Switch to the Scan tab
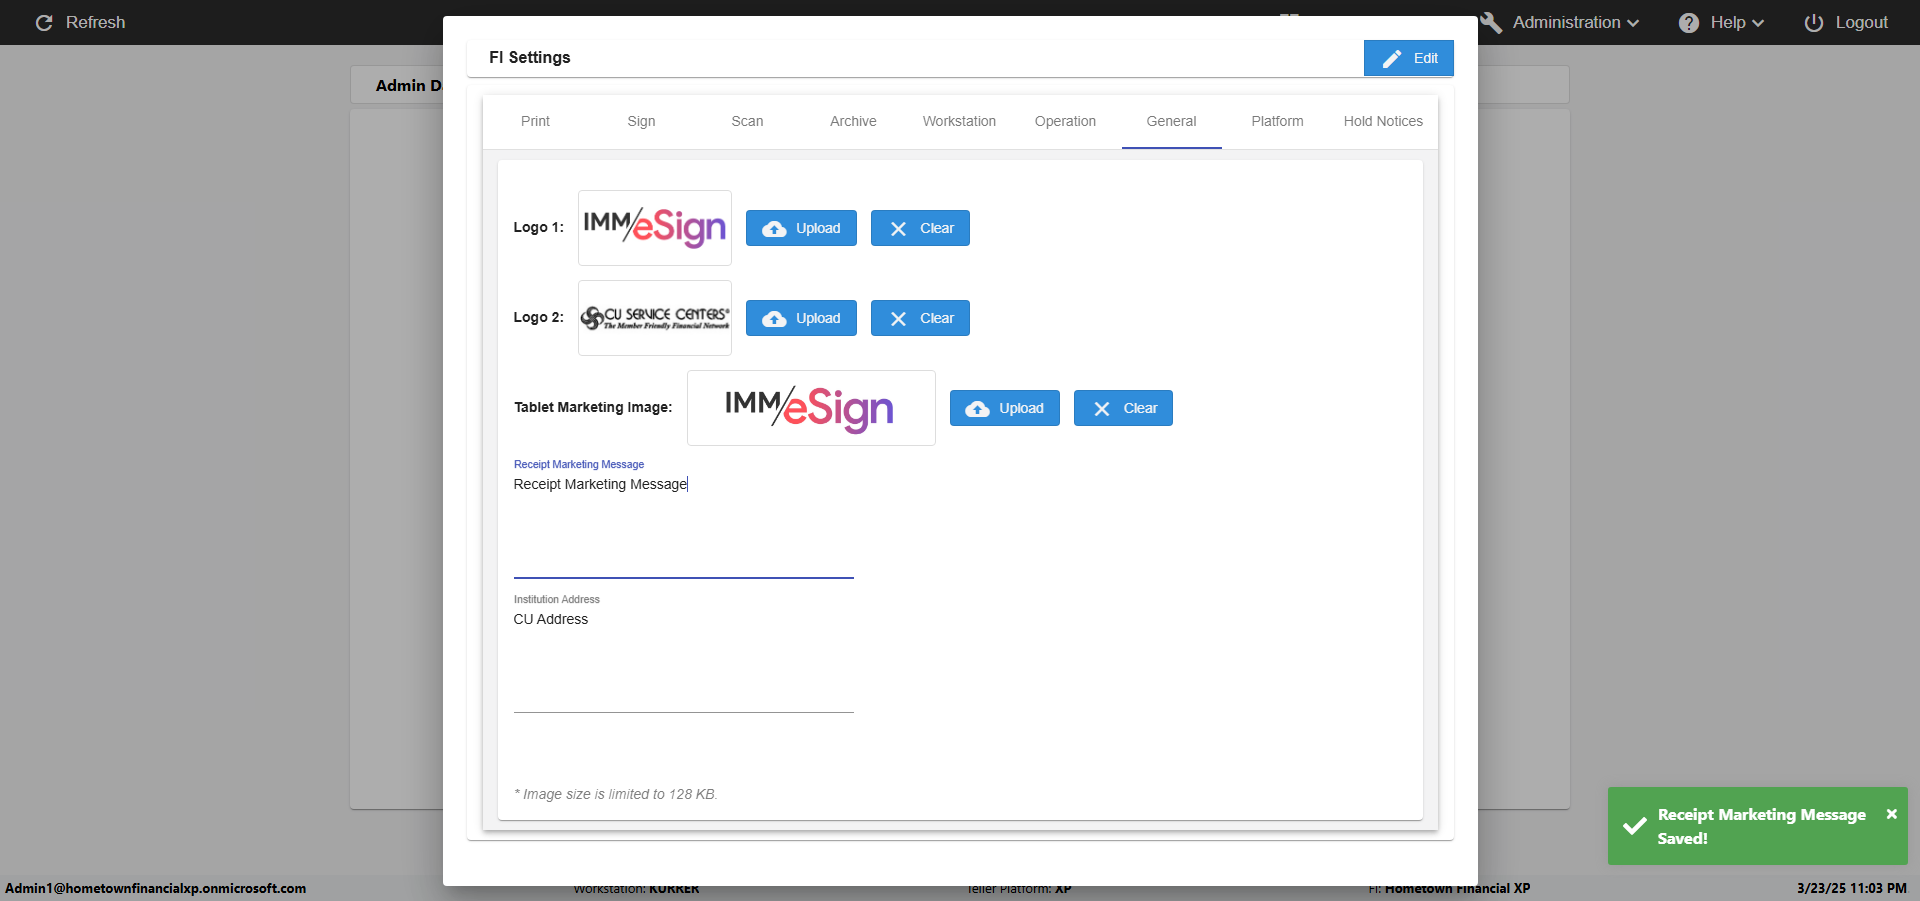The height and width of the screenshot is (901, 1920). 747,121
